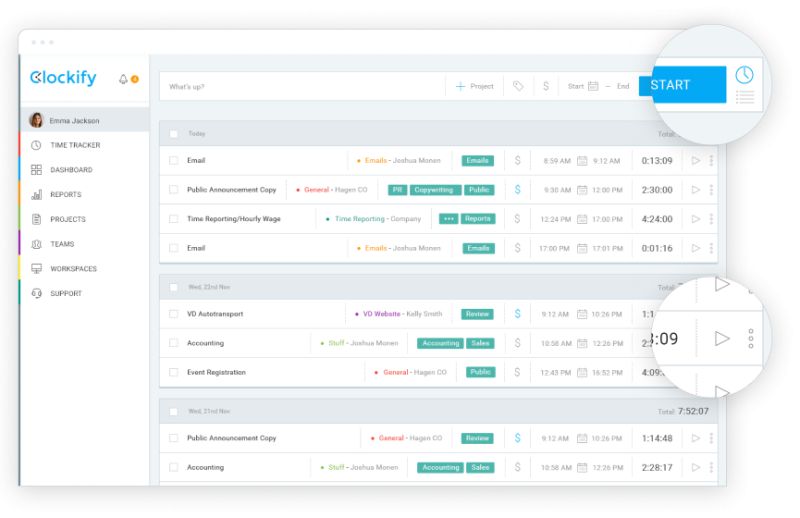Toggle billable on VD Autotransport entry
Viewport: 800px width, 518px height.
tap(517, 314)
